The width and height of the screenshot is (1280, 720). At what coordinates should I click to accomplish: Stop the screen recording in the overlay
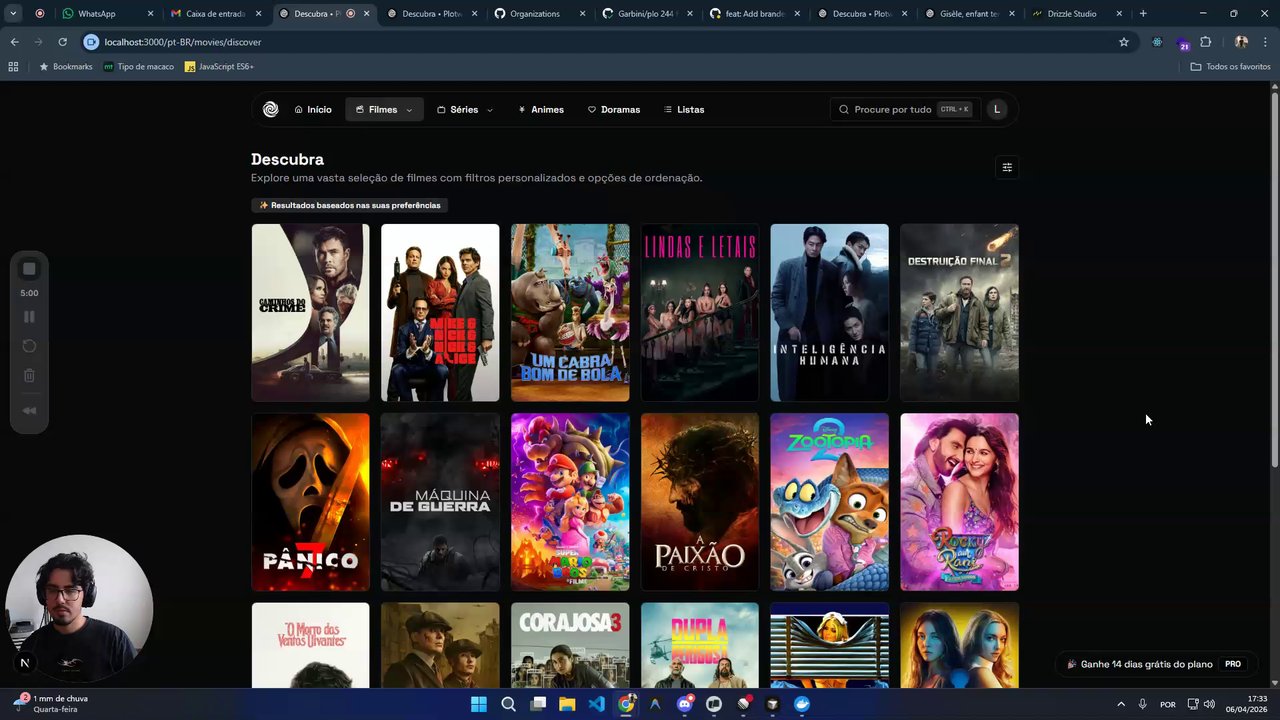pos(29,269)
